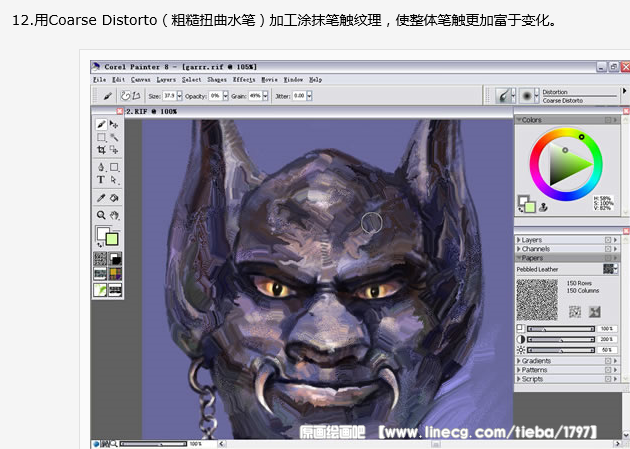
Task: Toggle the Patterns palette box icon
Action: (608, 370)
